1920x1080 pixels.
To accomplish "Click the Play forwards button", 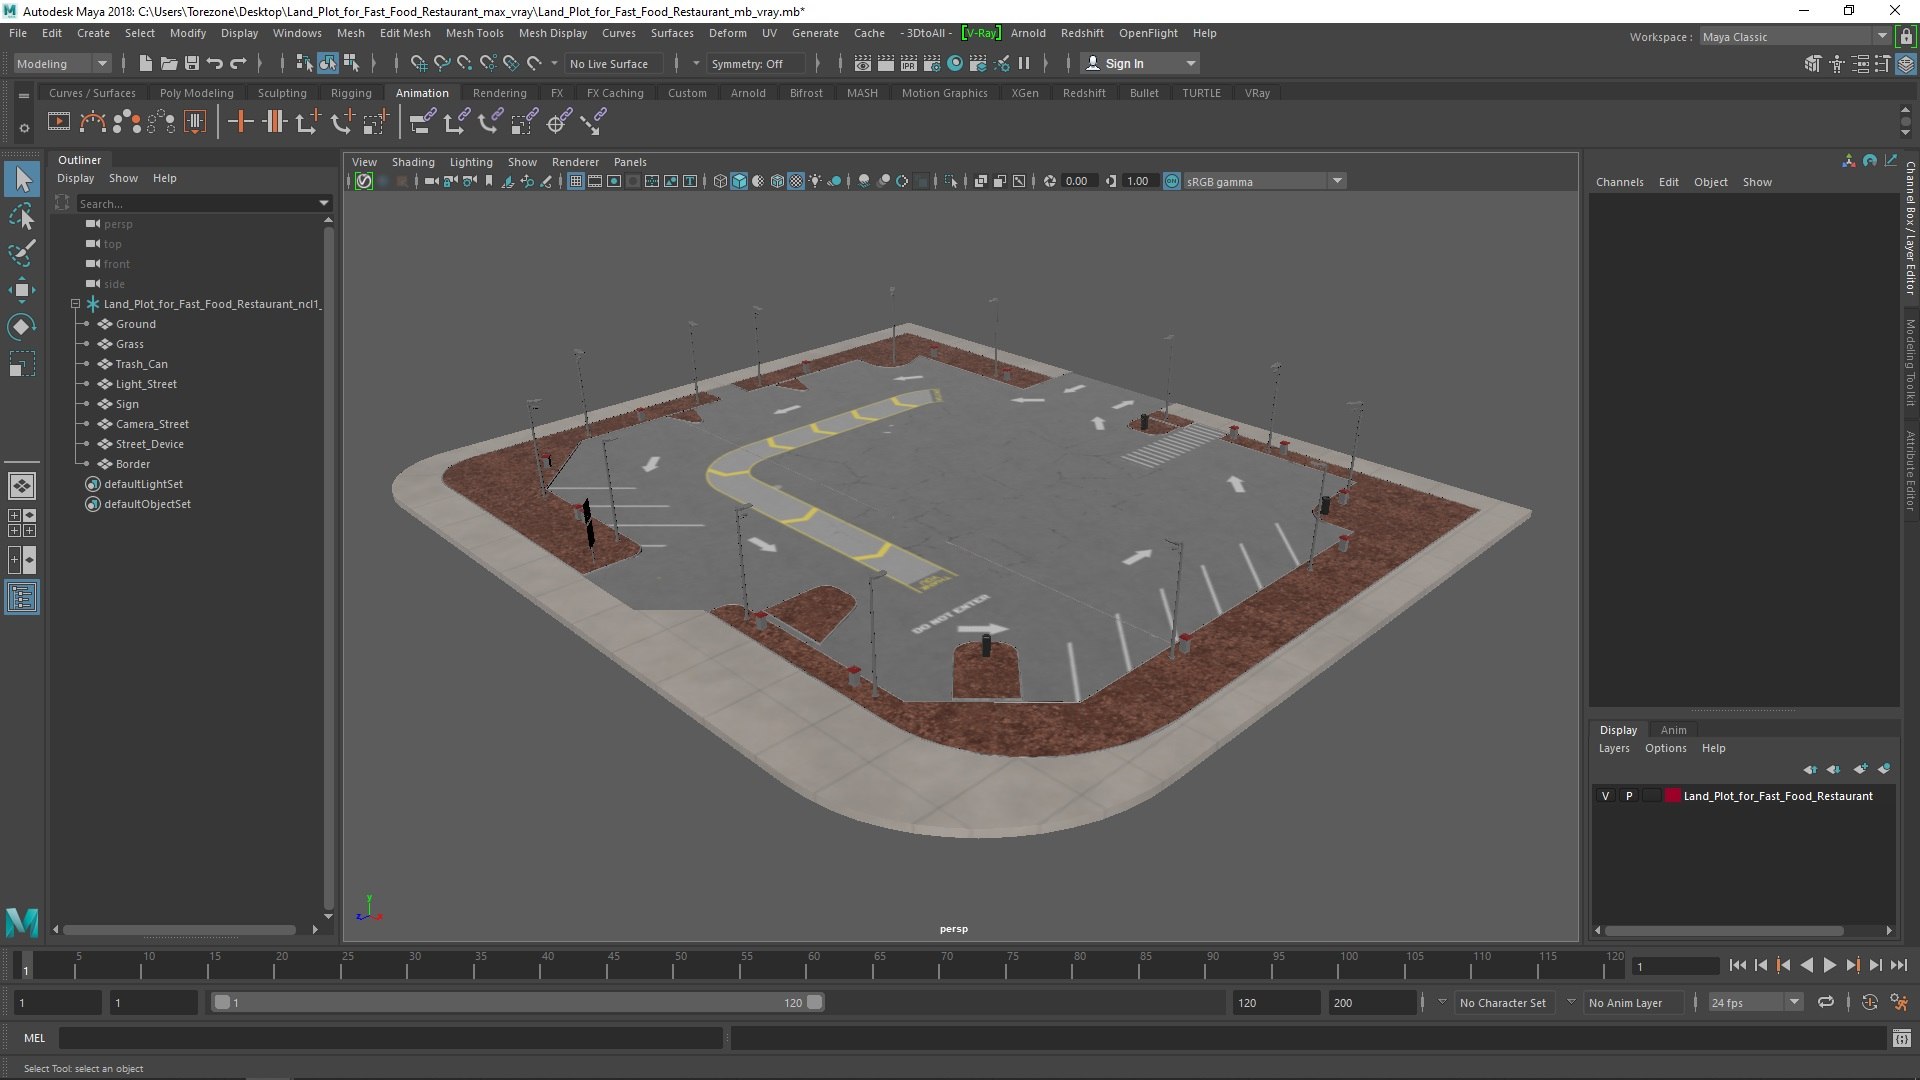I will click(1829, 965).
